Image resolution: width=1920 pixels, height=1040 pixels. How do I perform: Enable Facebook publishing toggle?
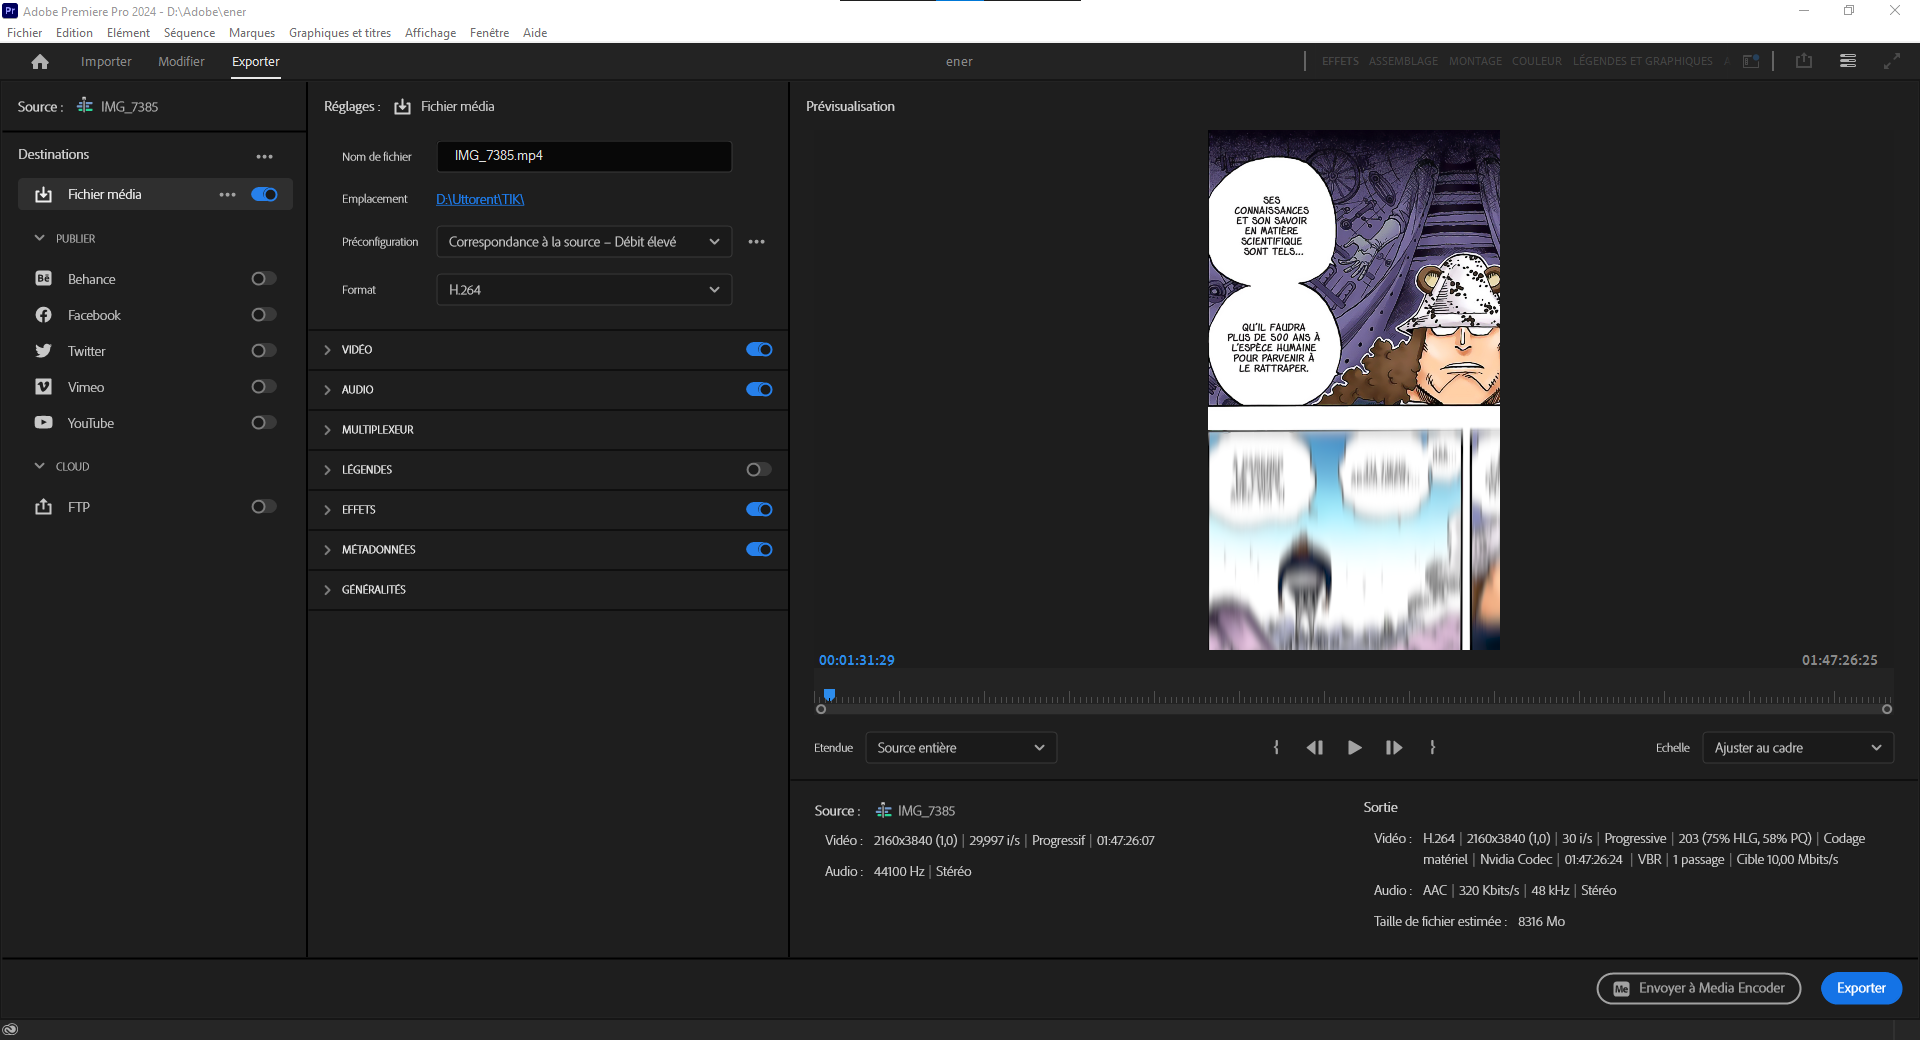264,315
